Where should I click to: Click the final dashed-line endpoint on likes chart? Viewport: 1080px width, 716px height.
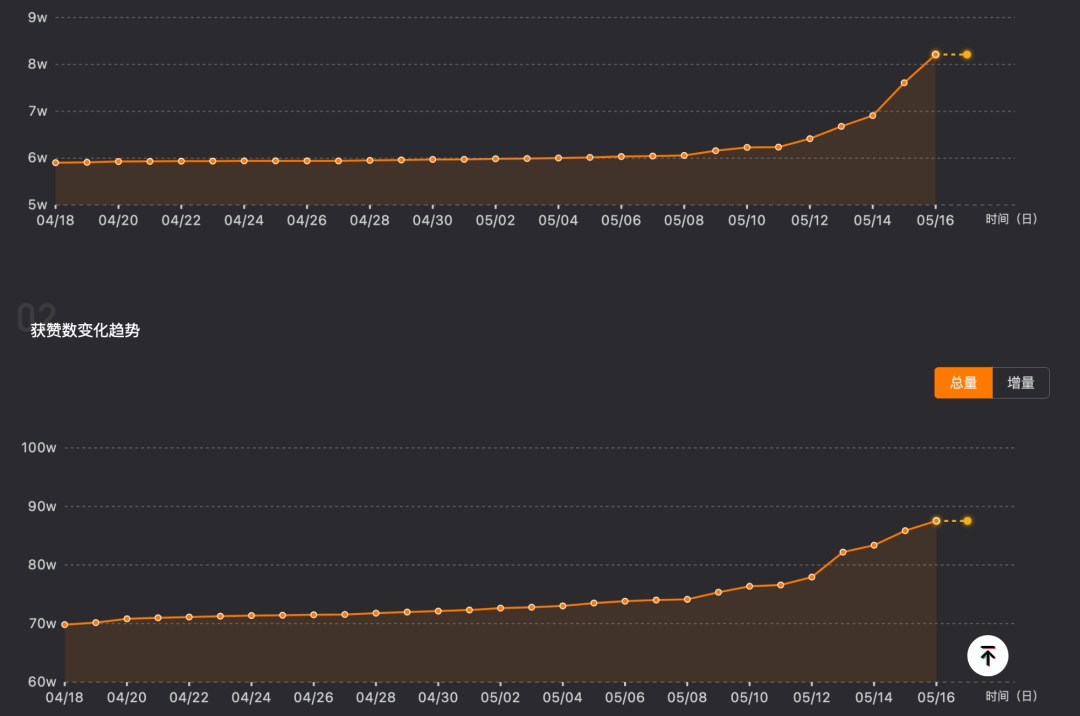coord(967,520)
